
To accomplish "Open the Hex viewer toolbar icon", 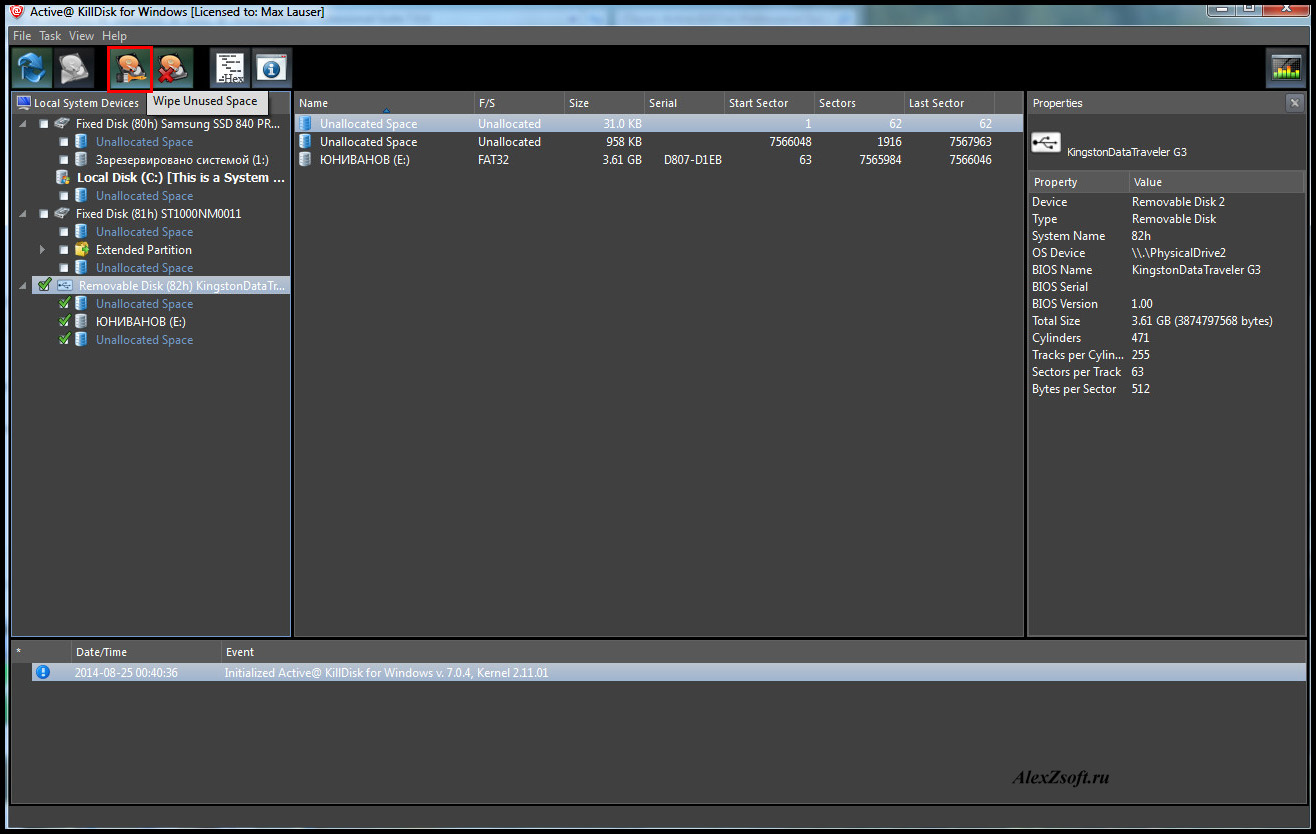I will 230,68.
